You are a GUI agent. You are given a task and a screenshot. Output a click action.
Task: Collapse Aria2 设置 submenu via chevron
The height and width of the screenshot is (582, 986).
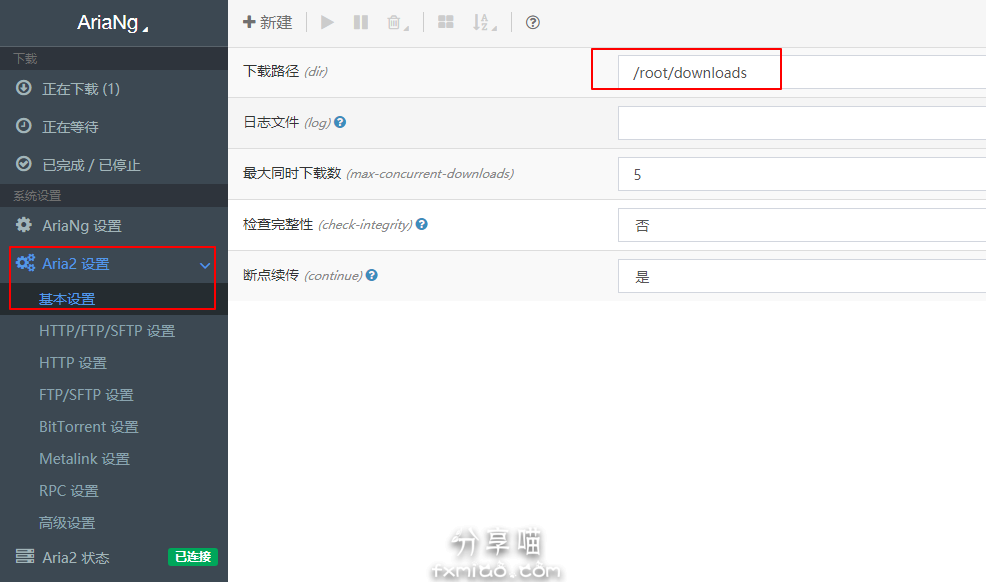pyautogui.click(x=205, y=265)
